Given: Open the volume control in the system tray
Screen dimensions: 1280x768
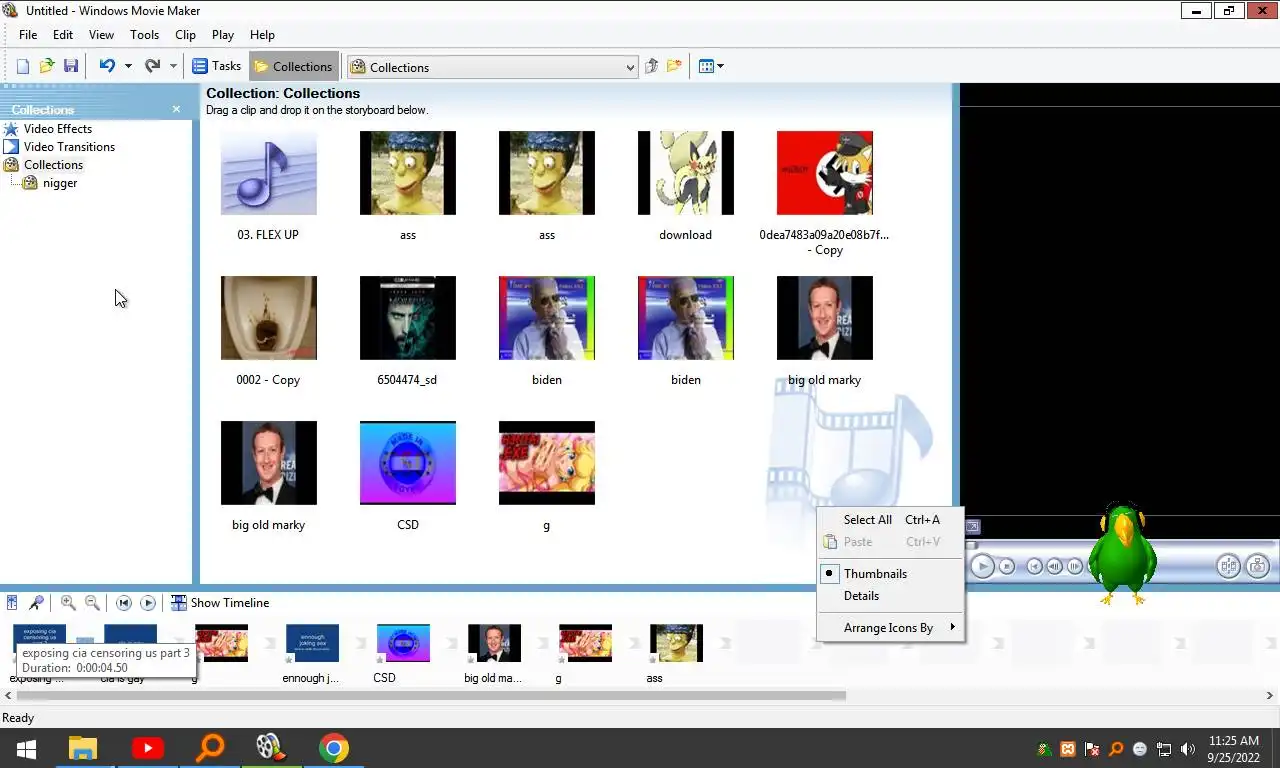Looking at the screenshot, I should pyautogui.click(x=1187, y=749).
